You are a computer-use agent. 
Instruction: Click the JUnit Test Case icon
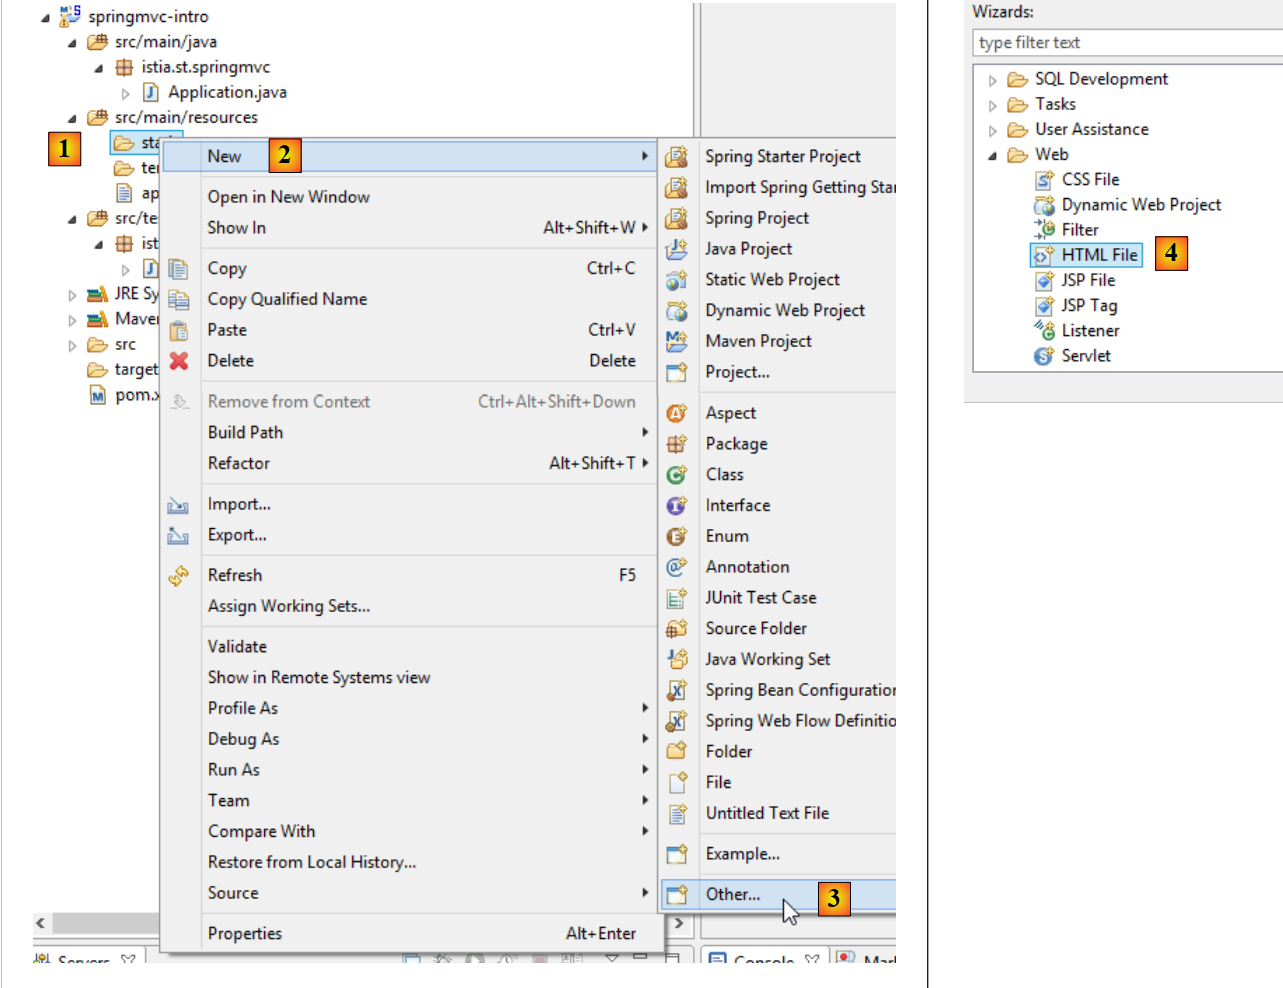click(677, 598)
